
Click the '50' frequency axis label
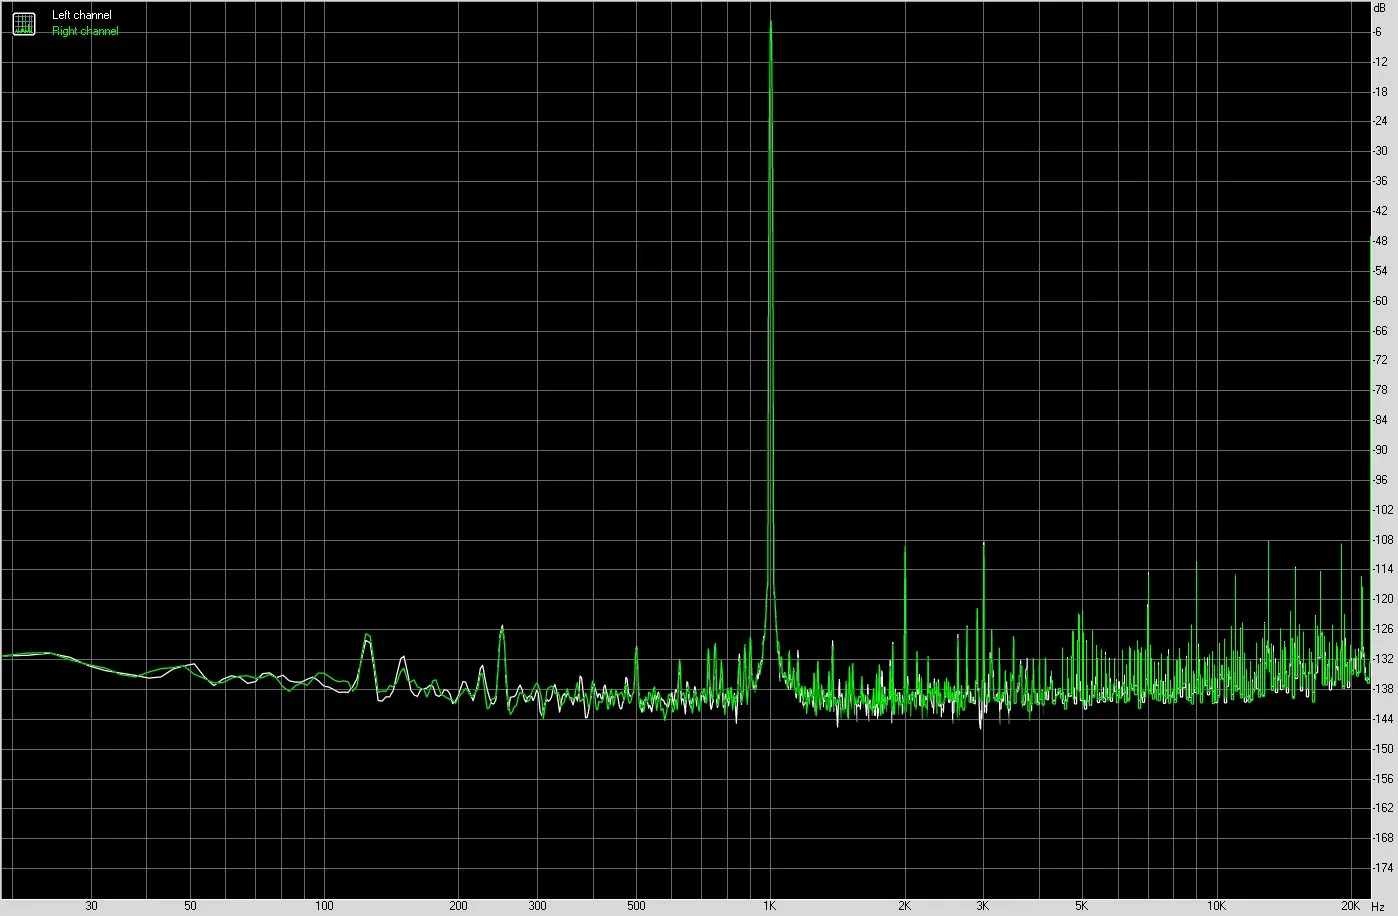pos(190,906)
